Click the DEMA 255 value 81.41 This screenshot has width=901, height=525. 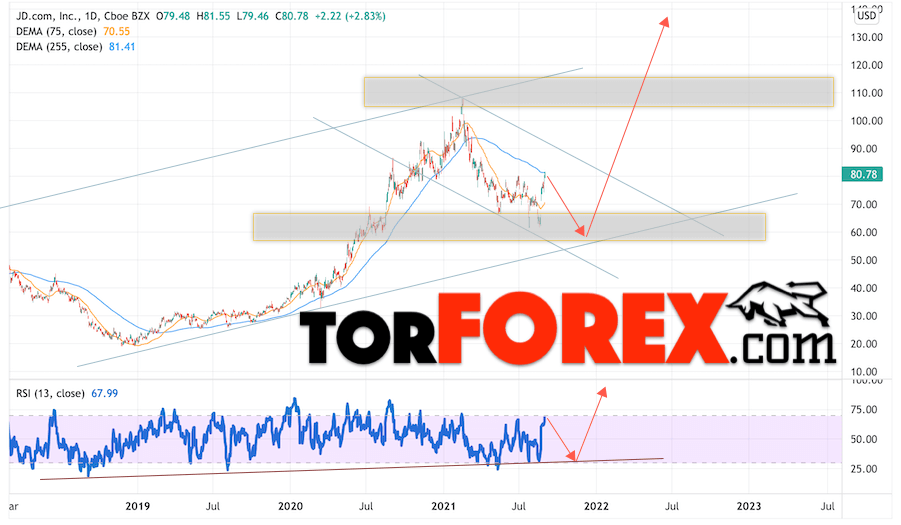[x=122, y=47]
